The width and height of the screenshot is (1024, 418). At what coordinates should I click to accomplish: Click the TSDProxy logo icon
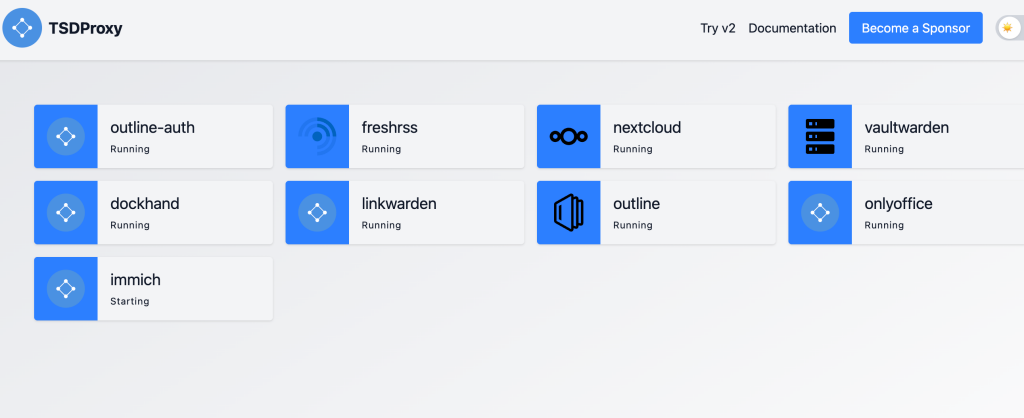click(22, 28)
